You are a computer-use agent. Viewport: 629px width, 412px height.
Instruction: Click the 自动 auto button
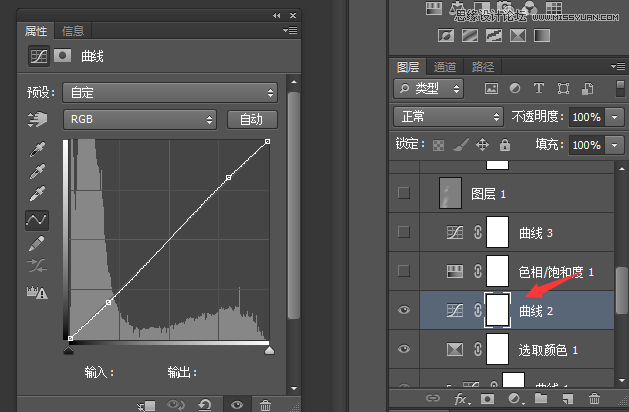tap(252, 120)
